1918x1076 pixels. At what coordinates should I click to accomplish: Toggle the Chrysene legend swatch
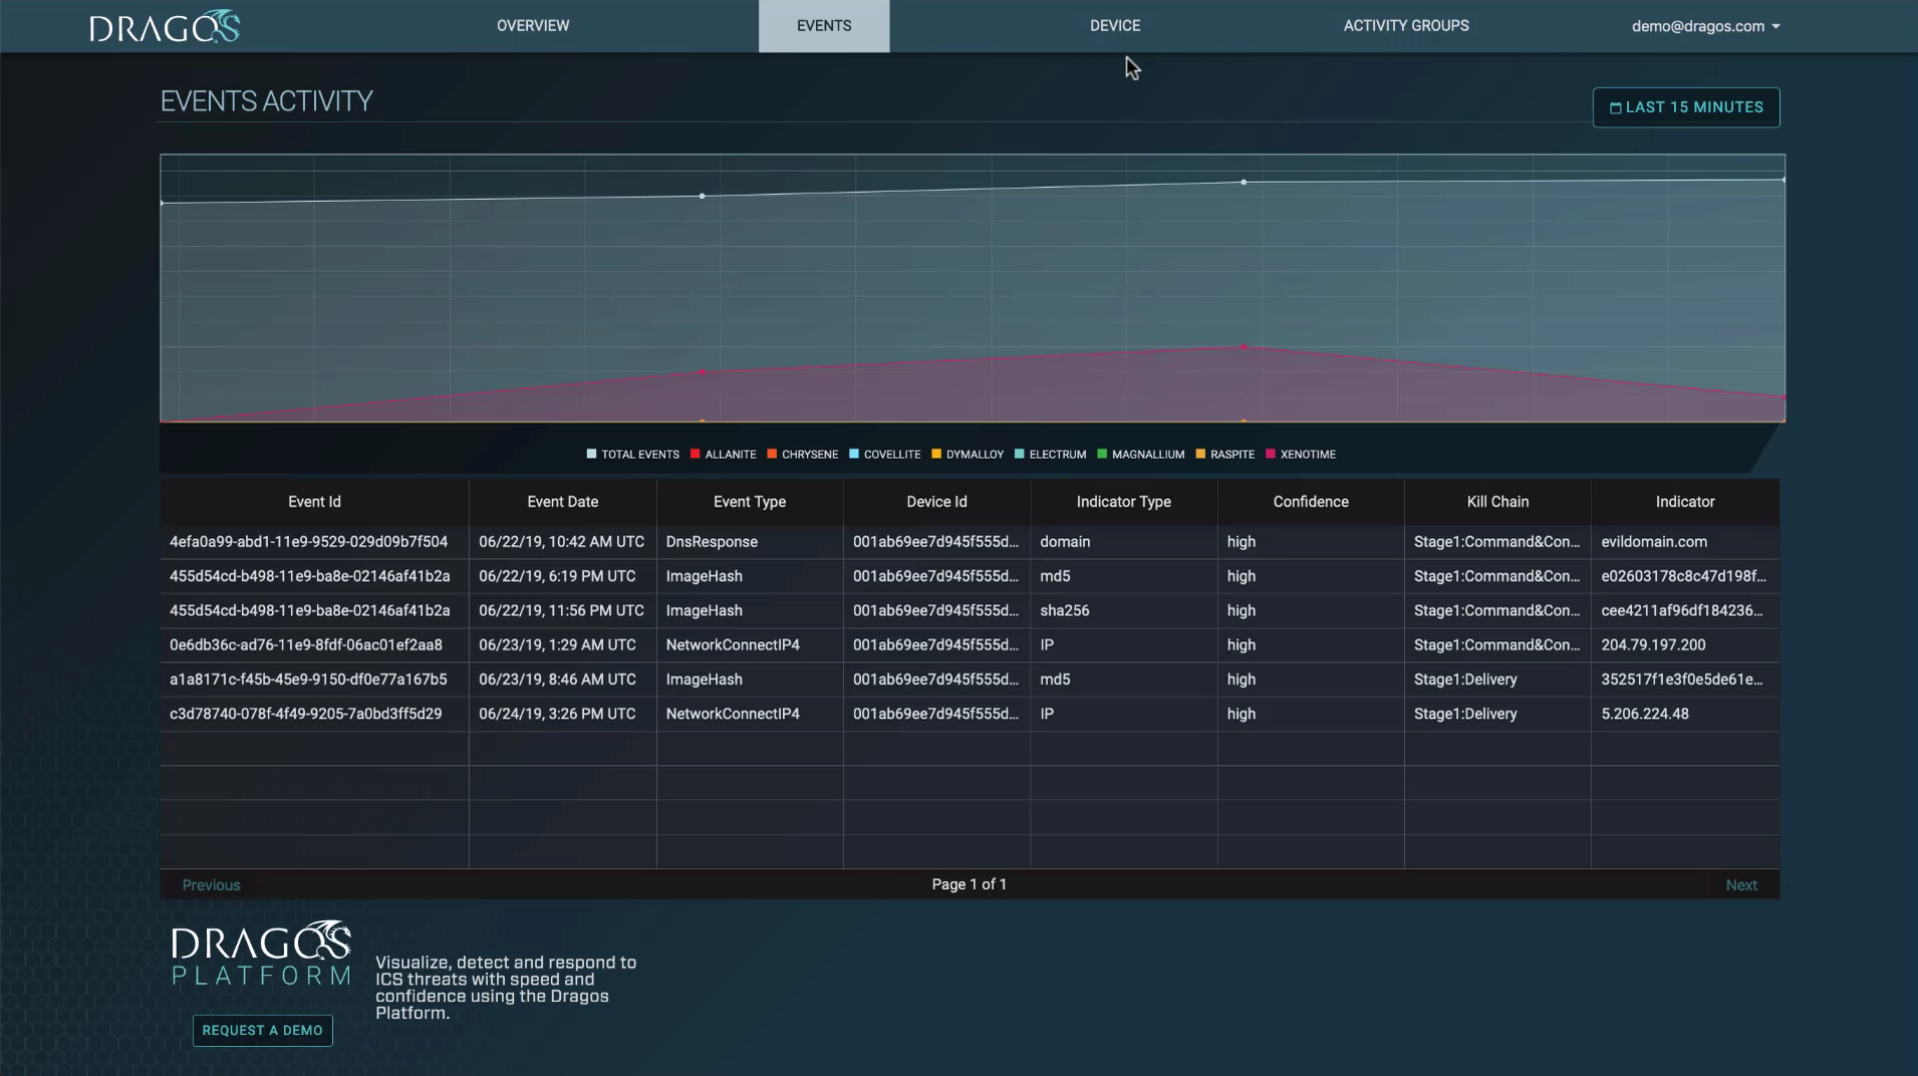(772, 454)
